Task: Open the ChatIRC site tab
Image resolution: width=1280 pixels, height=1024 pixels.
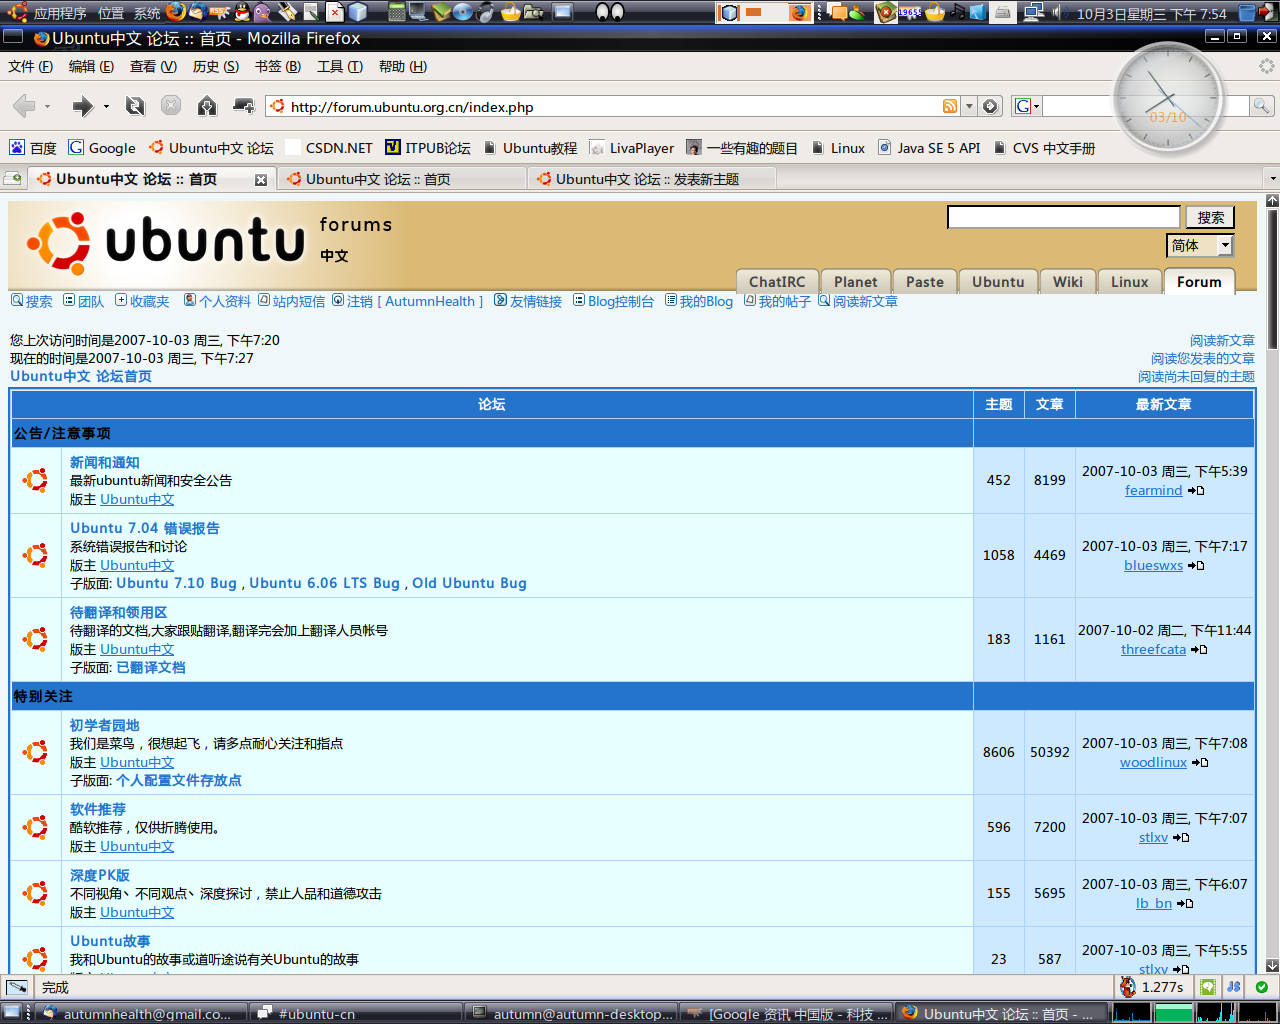Action: coord(777,282)
